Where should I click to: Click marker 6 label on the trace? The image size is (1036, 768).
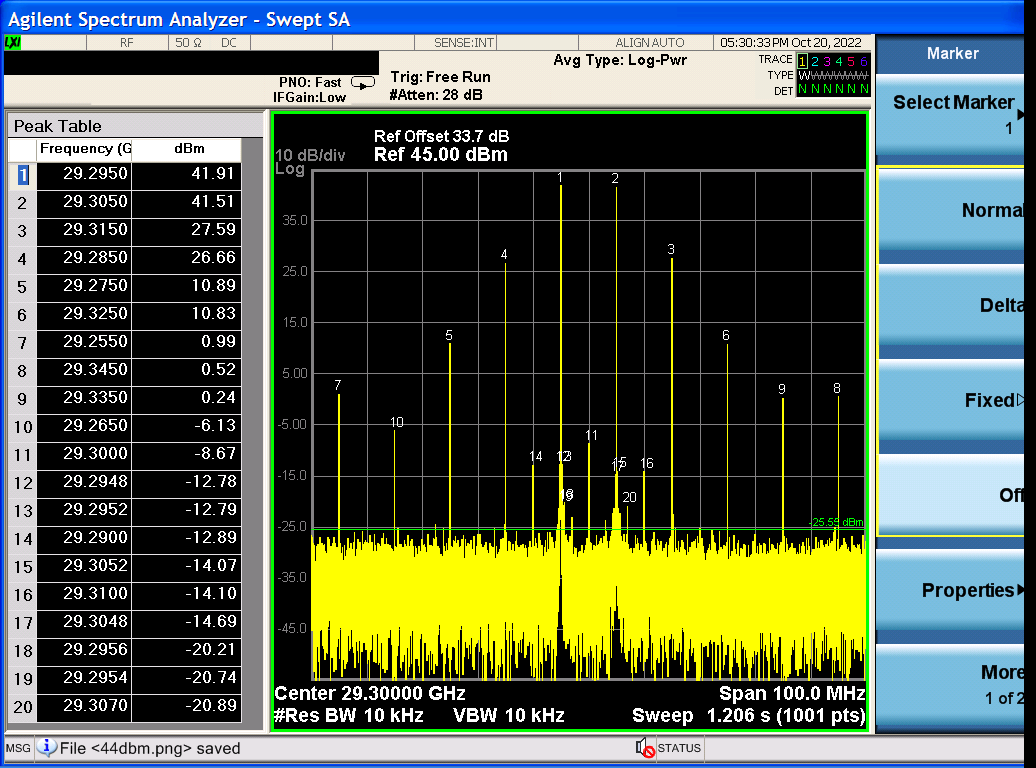pyautogui.click(x=725, y=336)
